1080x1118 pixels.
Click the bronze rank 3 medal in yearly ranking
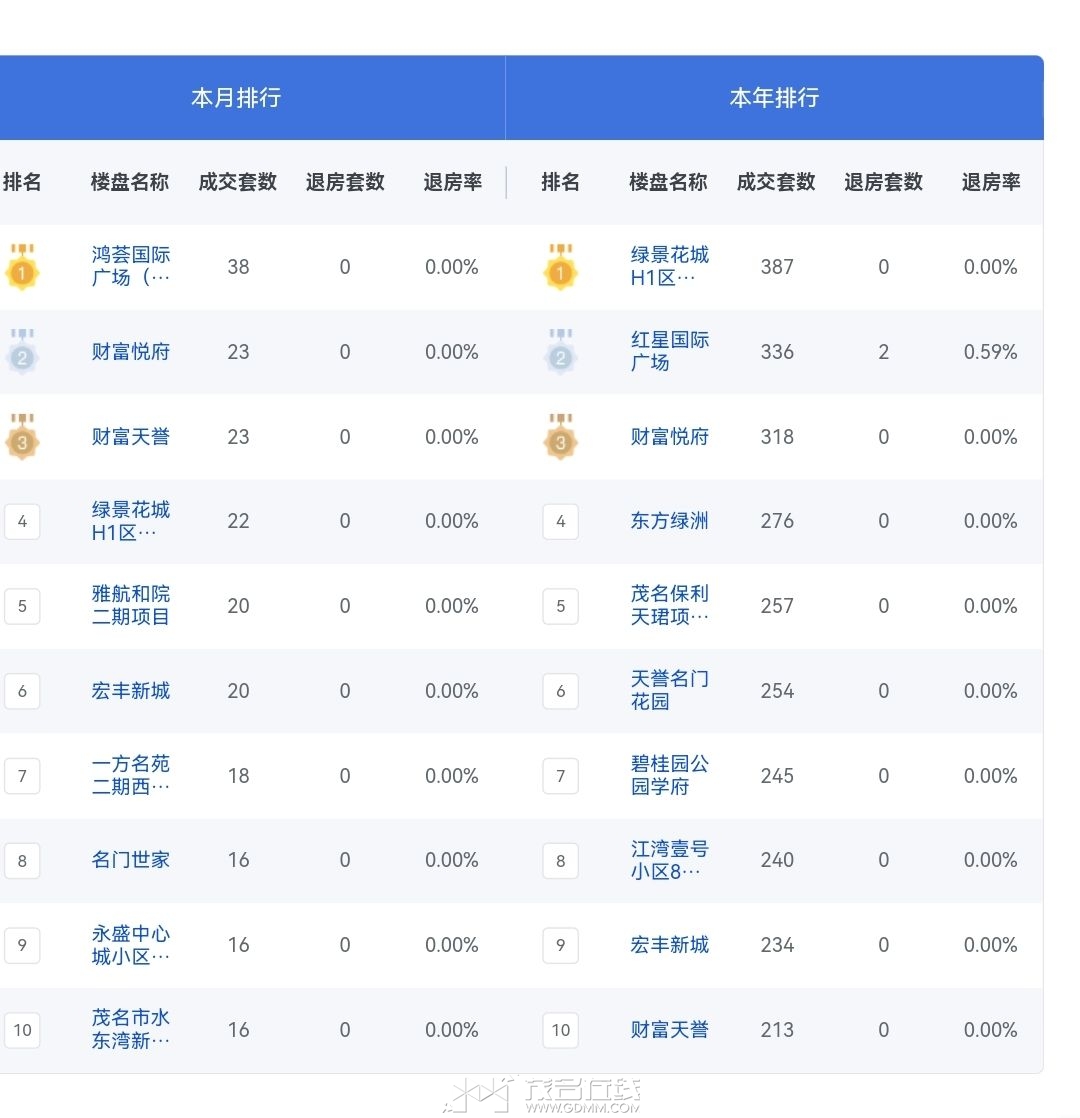tap(560, 438)
